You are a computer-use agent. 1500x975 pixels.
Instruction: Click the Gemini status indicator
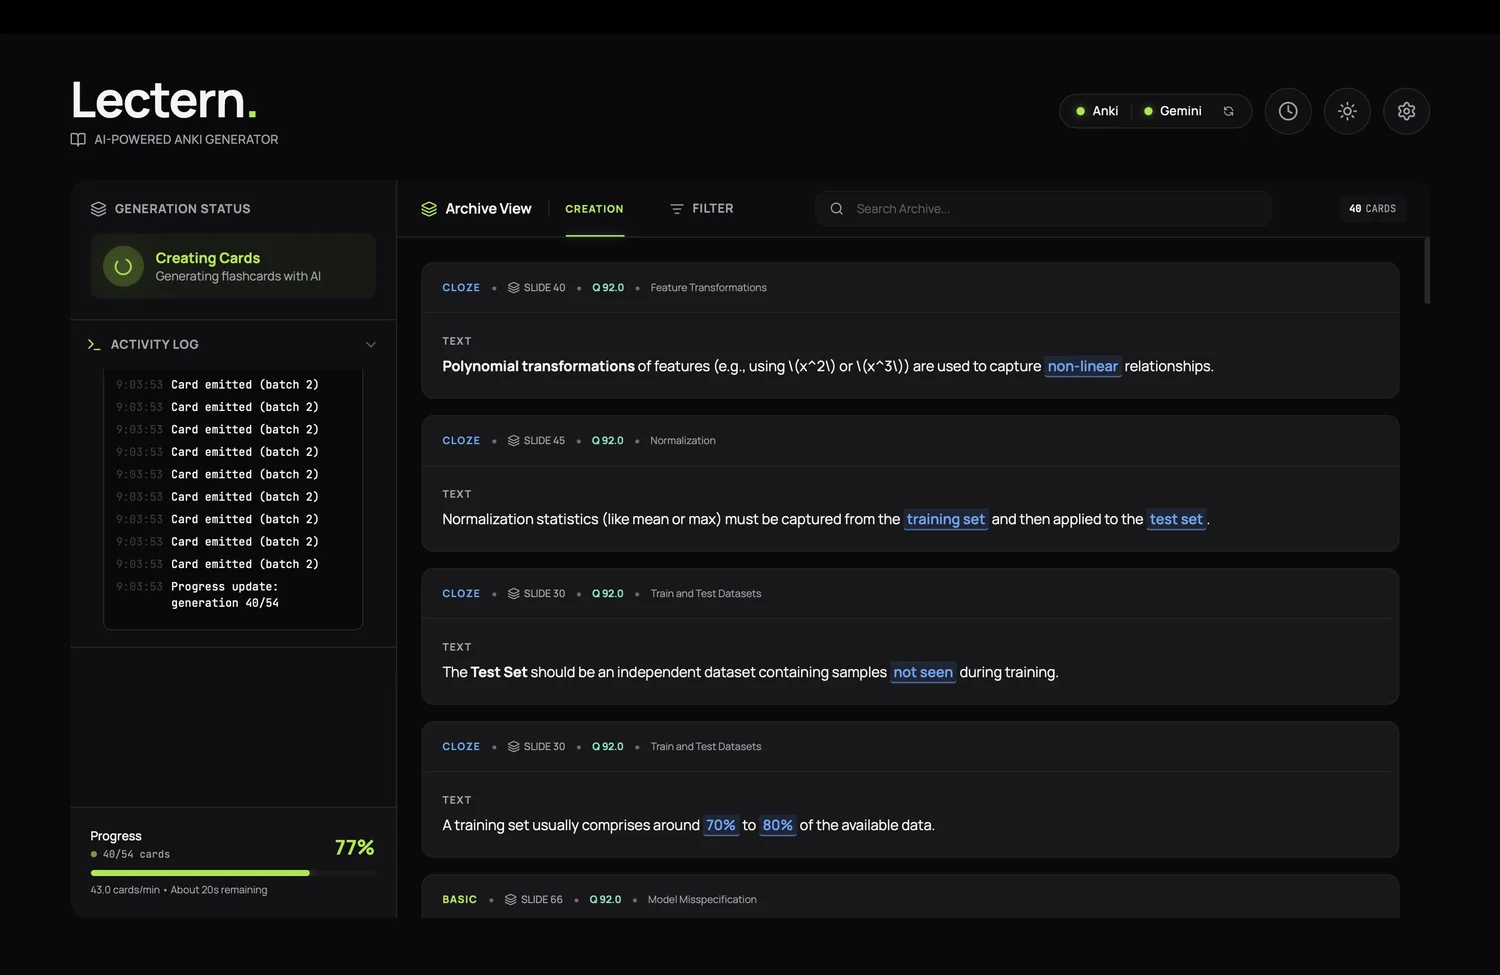pos(1173,111)
